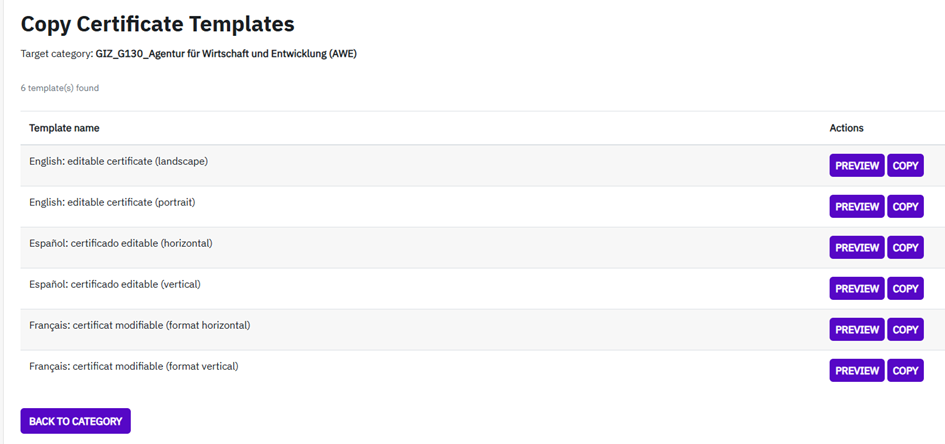Click the target category name text
Viewport: 945px width, 444px height.
click(226, 54)
